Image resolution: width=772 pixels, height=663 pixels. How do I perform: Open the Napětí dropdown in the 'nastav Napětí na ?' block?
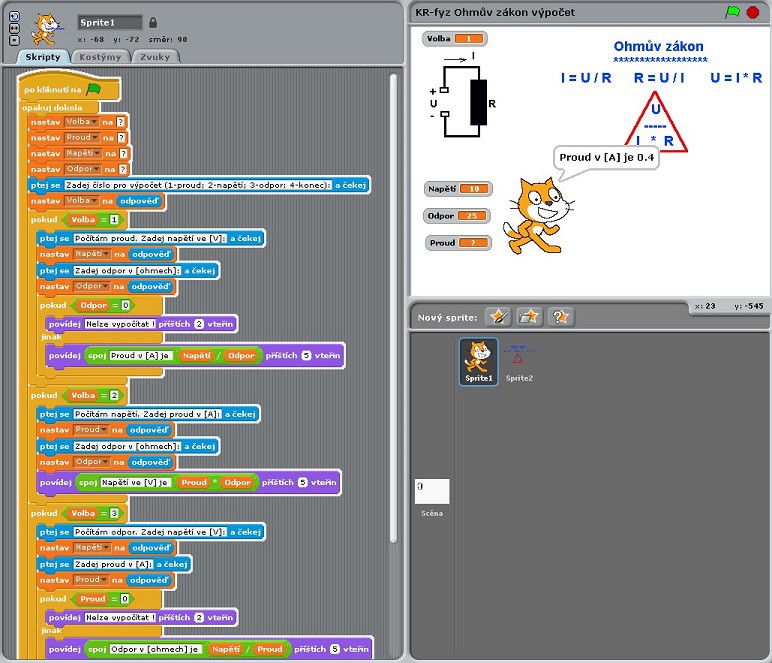tap(83, 153)
